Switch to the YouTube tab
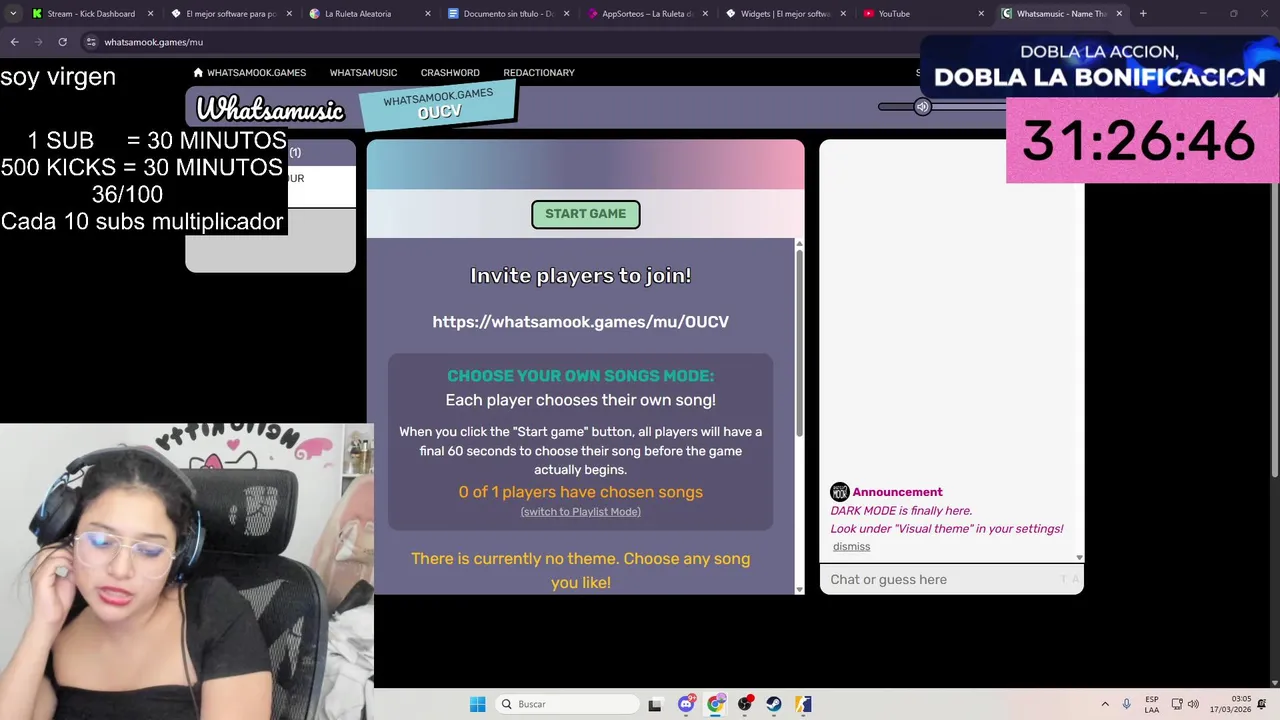1280x720 pixels. click(923, 14)
